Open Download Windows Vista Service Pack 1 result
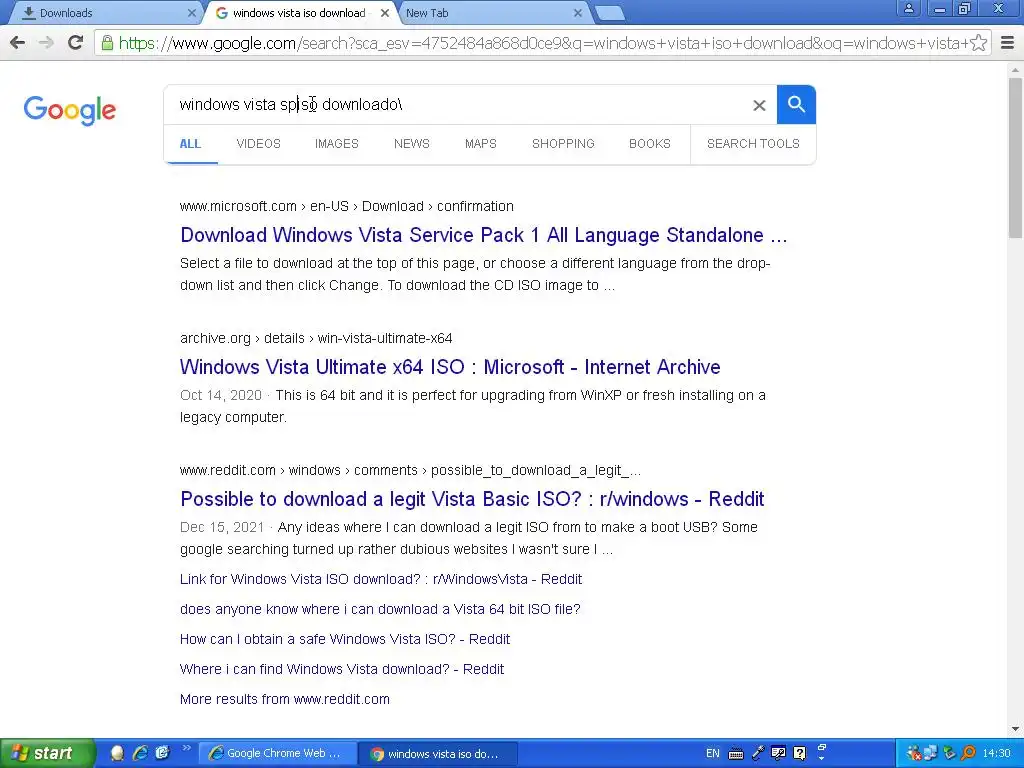The width and height of the screenshot is (1024, 768). pos(483,235)
